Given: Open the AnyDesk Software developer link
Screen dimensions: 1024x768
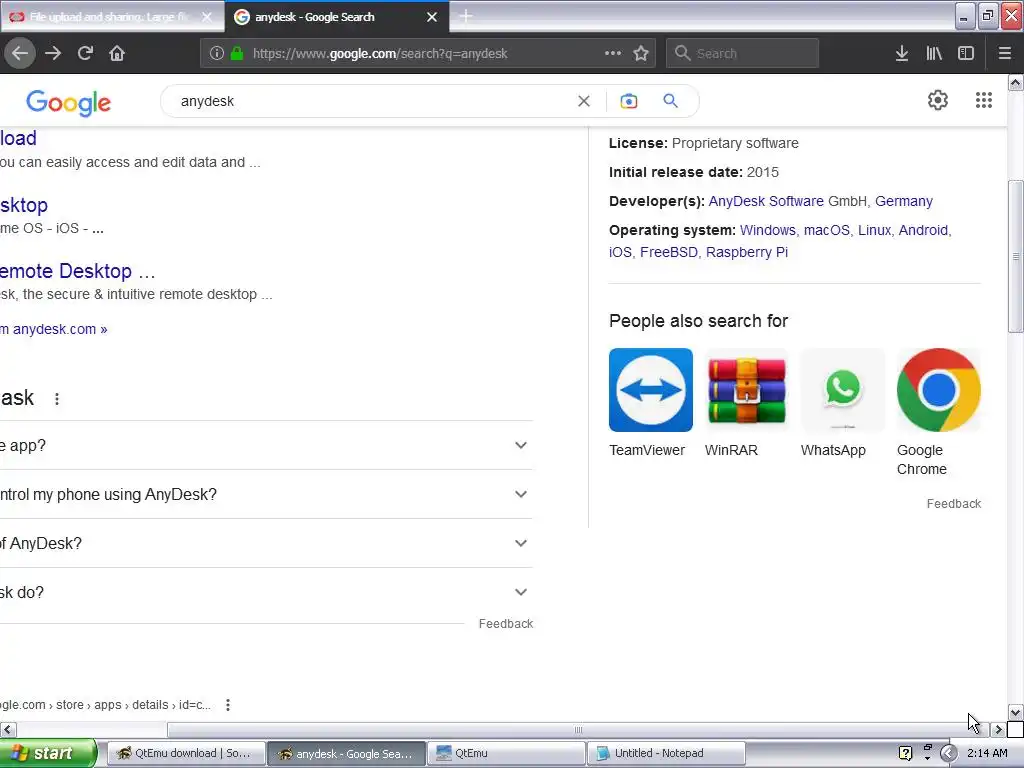Looking at the screenshot, I should [x=766, y=201].
